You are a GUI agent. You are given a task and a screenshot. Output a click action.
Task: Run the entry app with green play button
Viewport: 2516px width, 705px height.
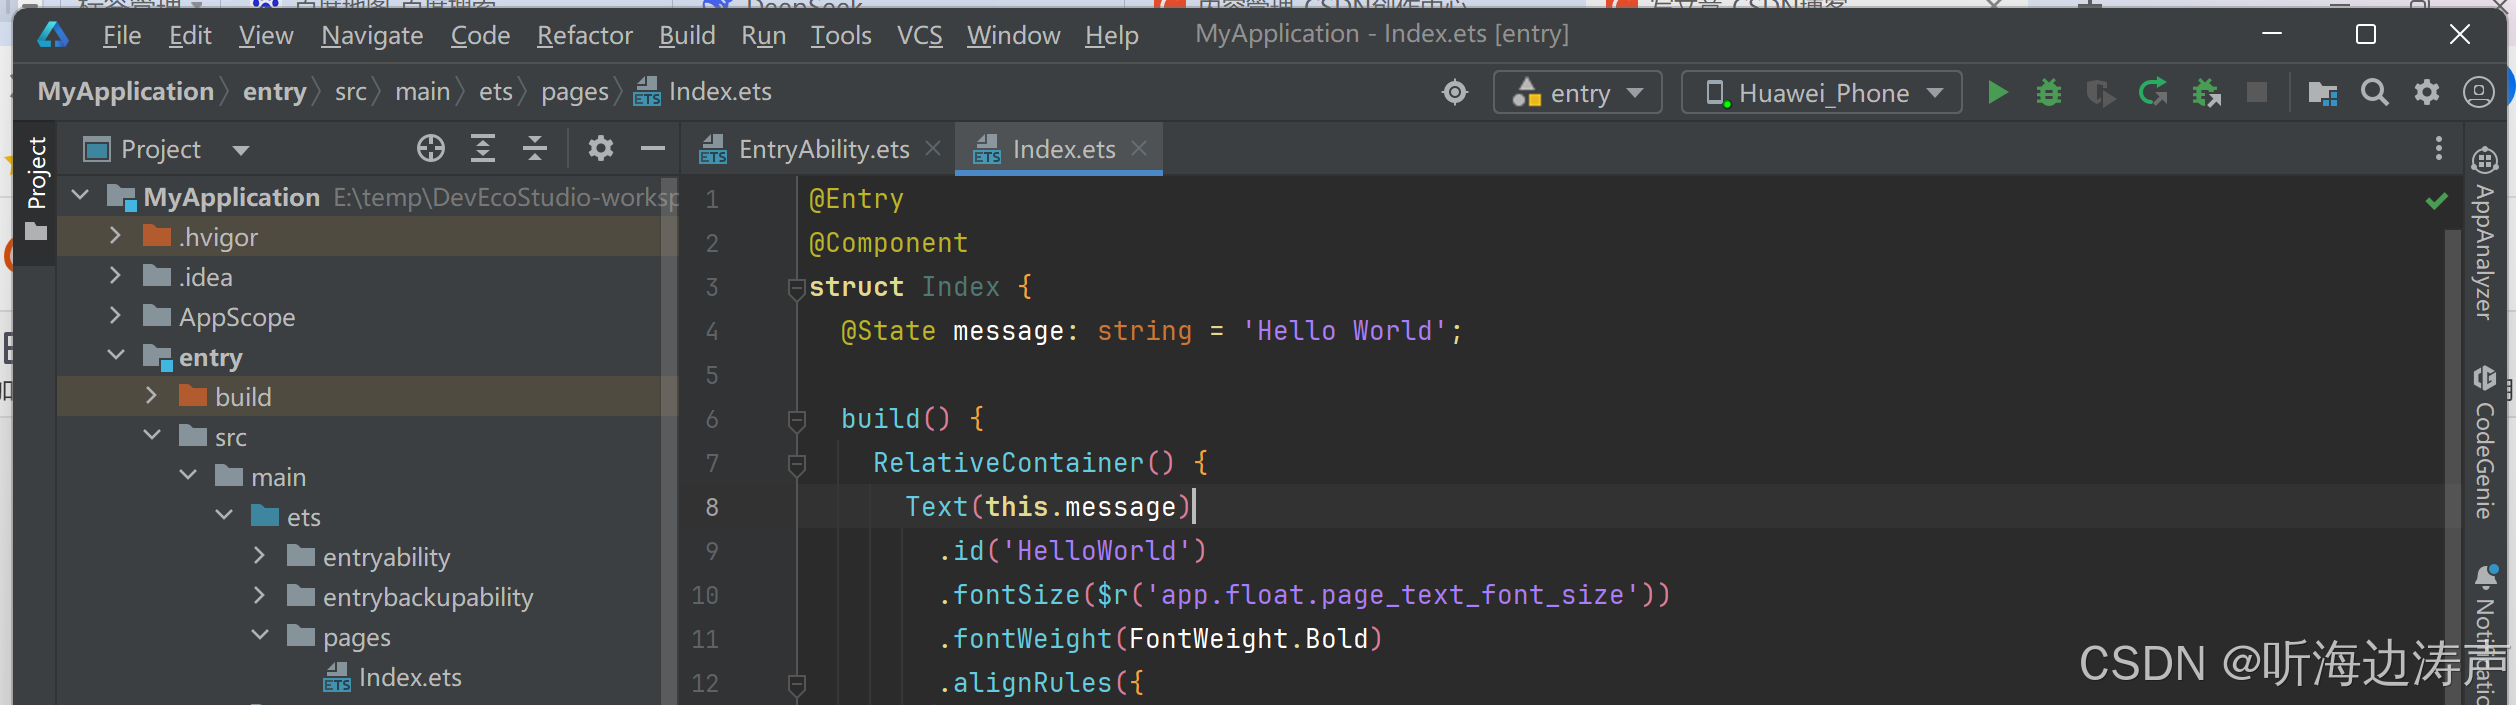[x=1997, y=93]
